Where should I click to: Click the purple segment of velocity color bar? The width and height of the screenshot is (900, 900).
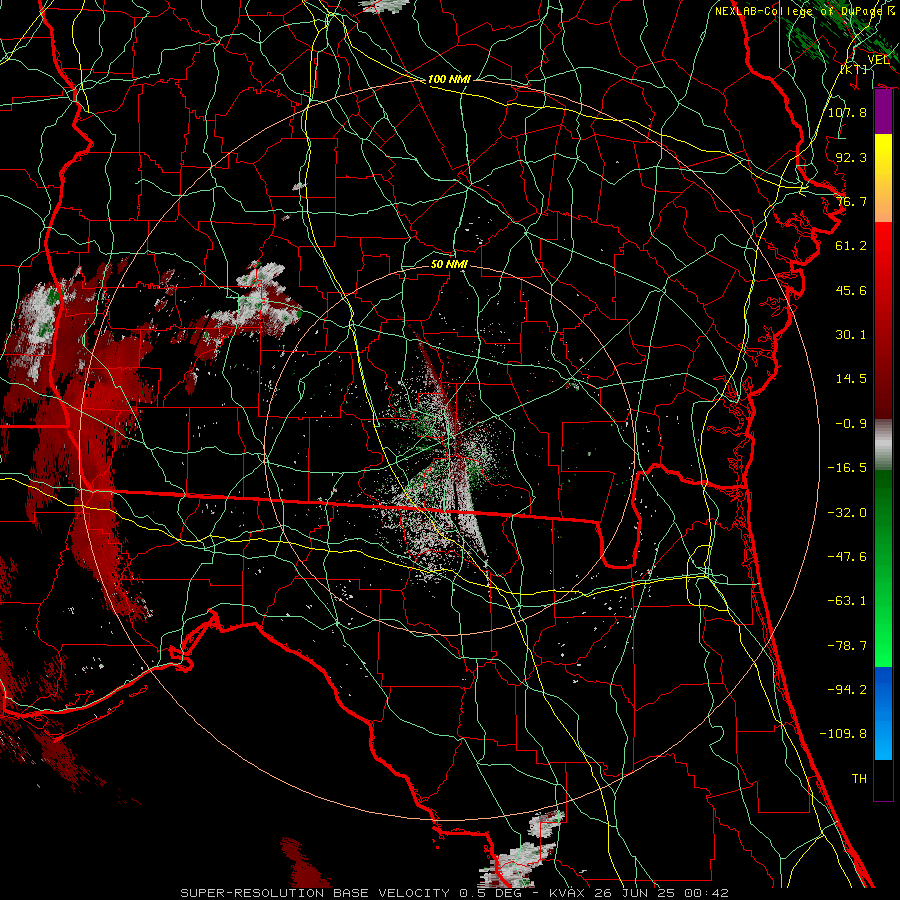point(883,112)
